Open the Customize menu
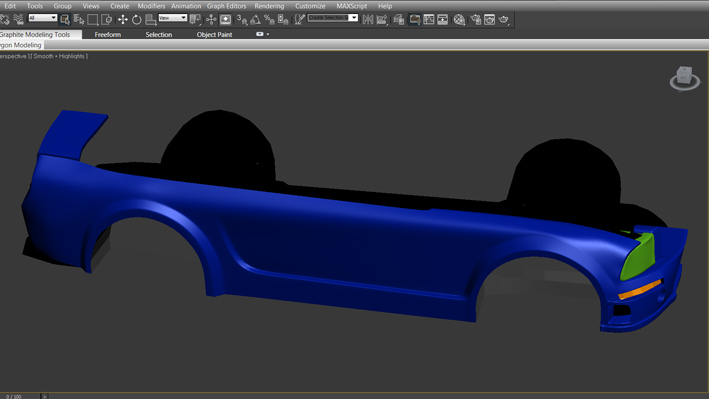 click(310, 6)
